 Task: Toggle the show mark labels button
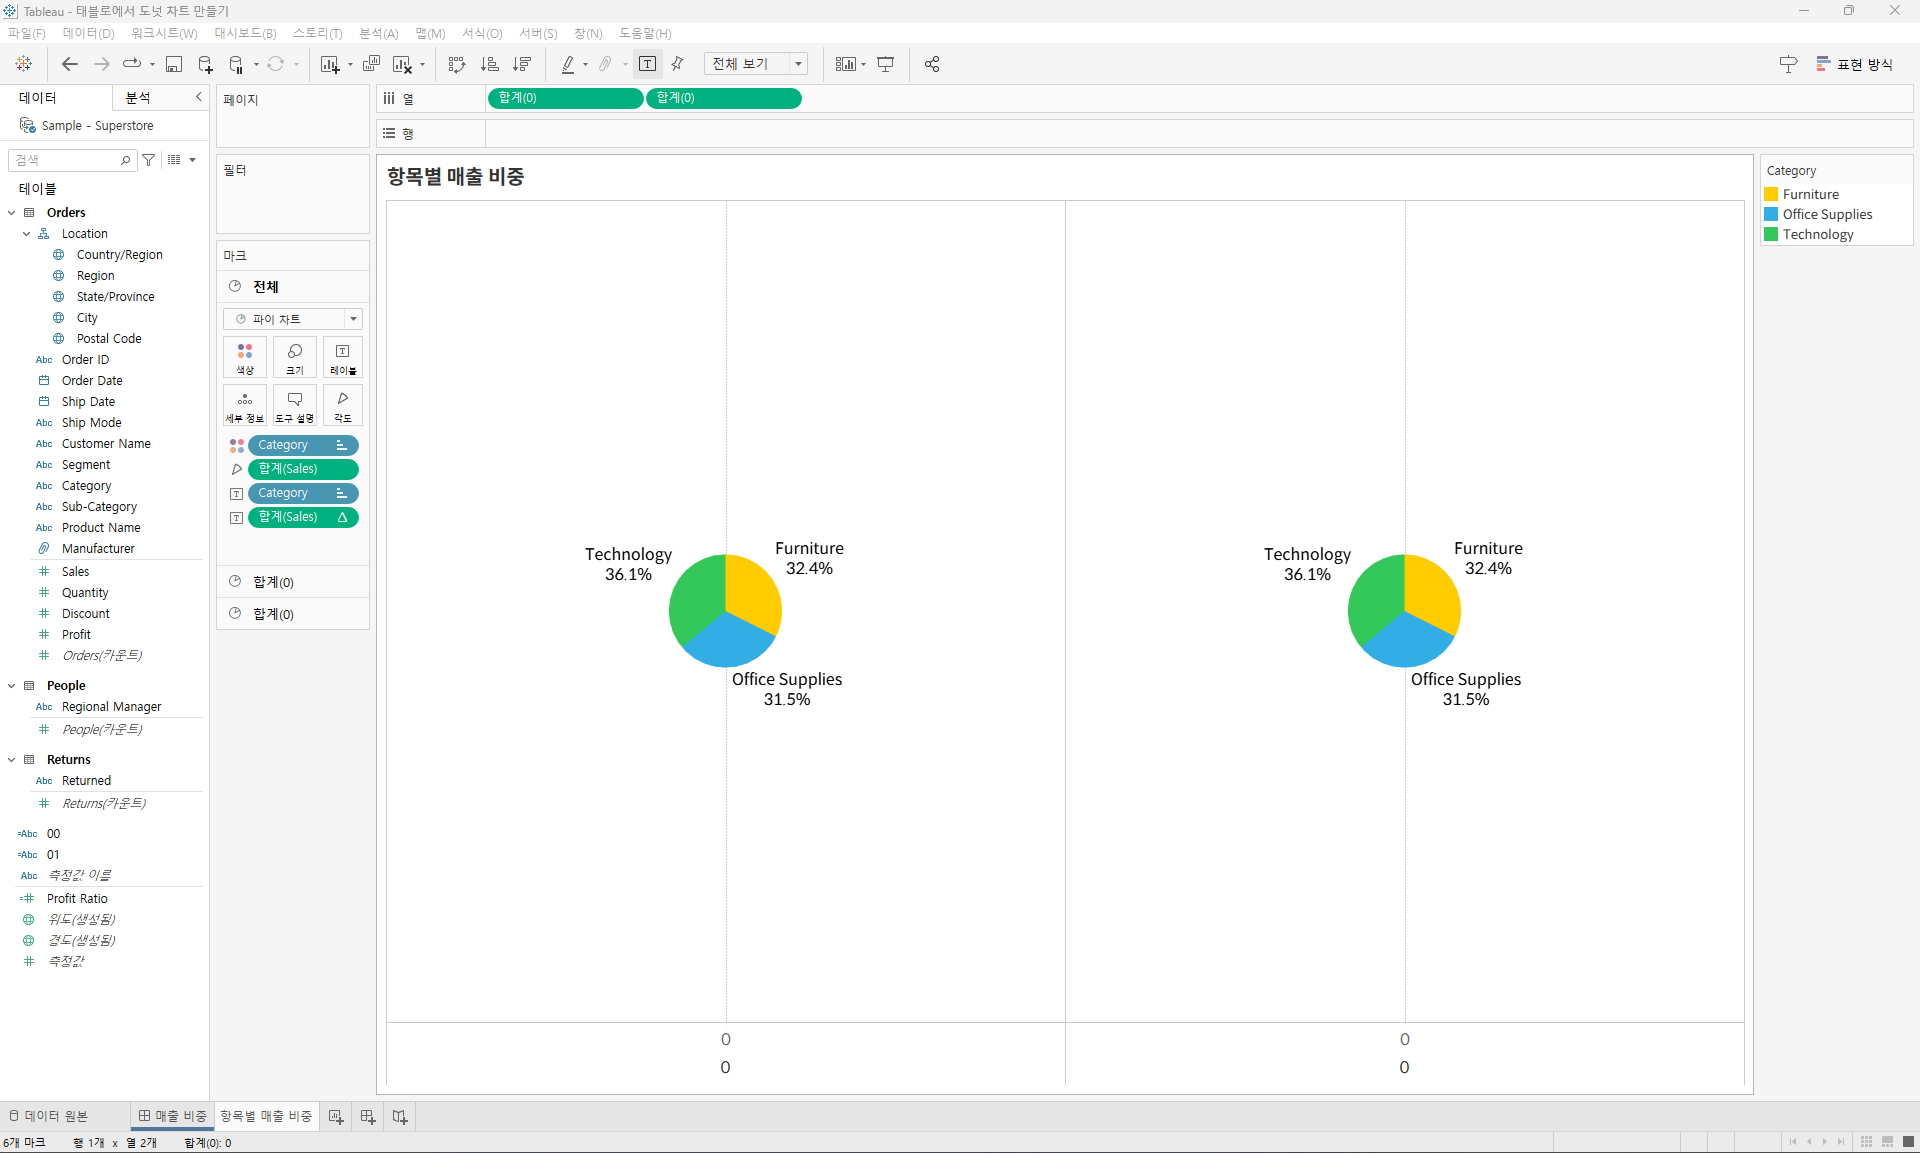pos(648,64)
